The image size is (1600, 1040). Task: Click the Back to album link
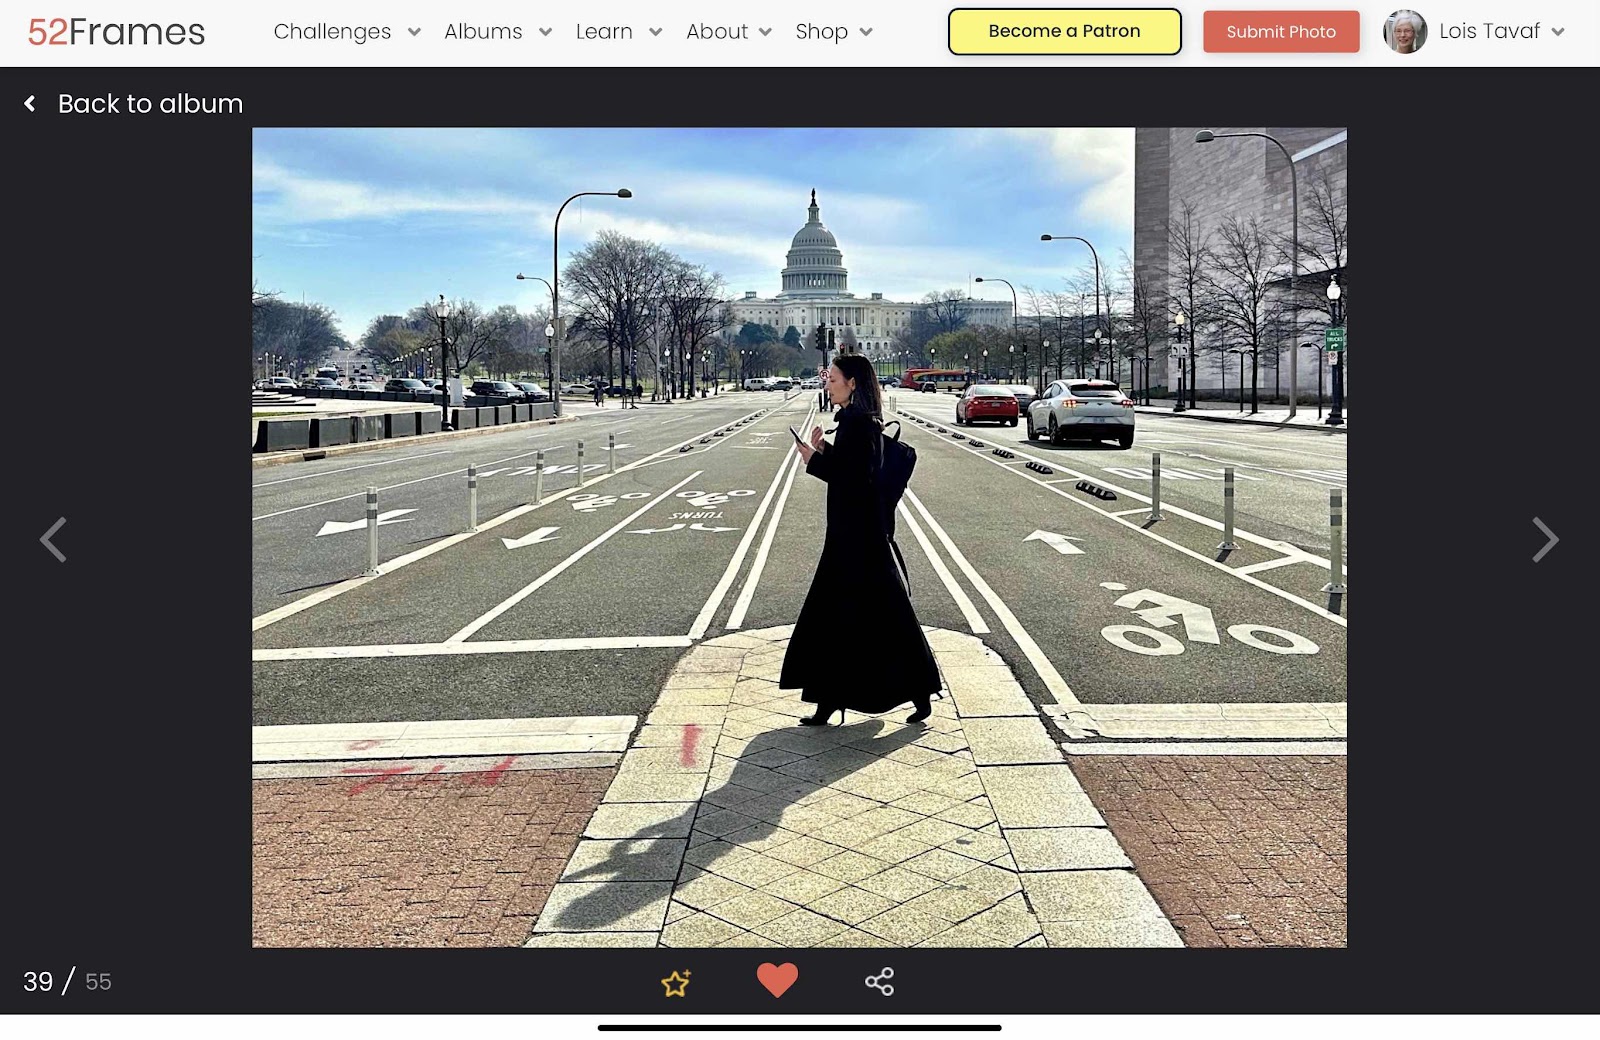(150, 103)
